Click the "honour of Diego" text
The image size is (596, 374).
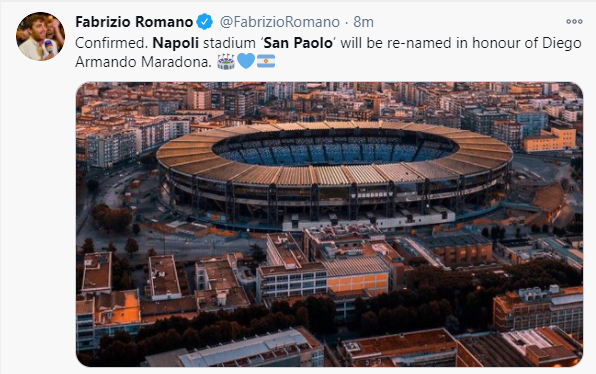[527, 43]
